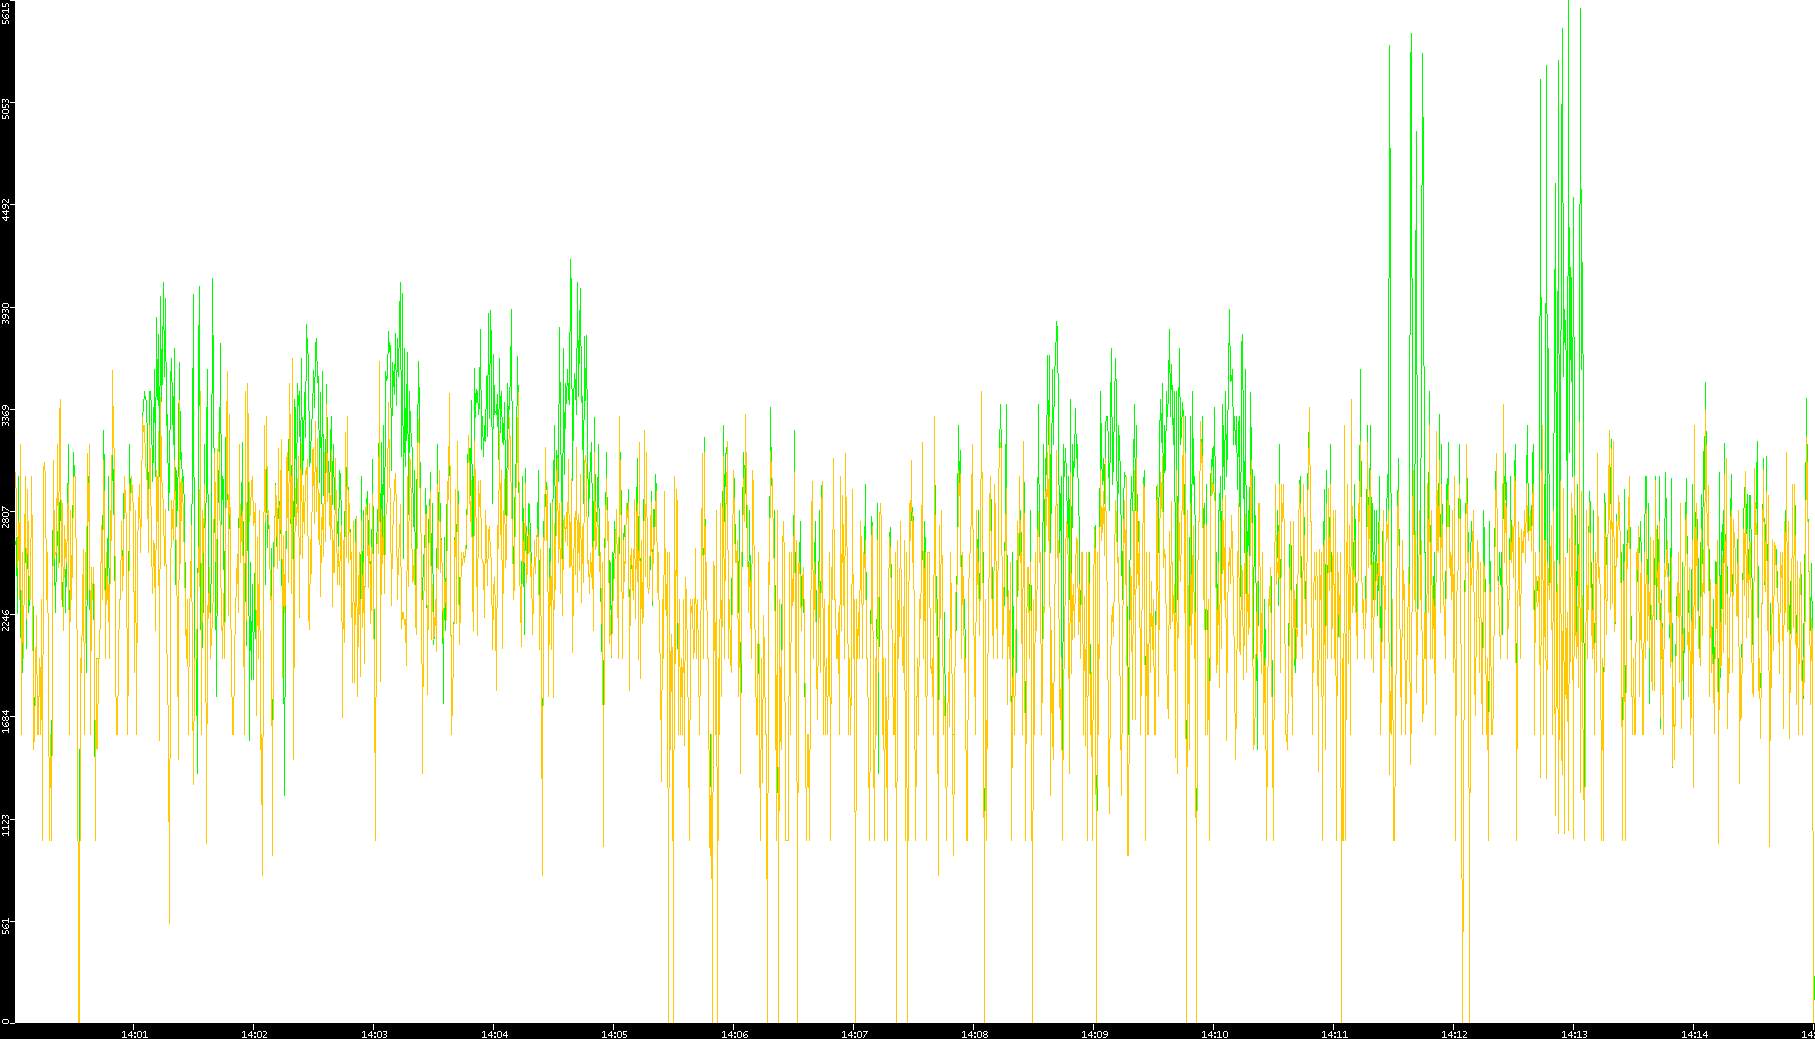Select the 14:05 tick label

tap(614, 1034)
